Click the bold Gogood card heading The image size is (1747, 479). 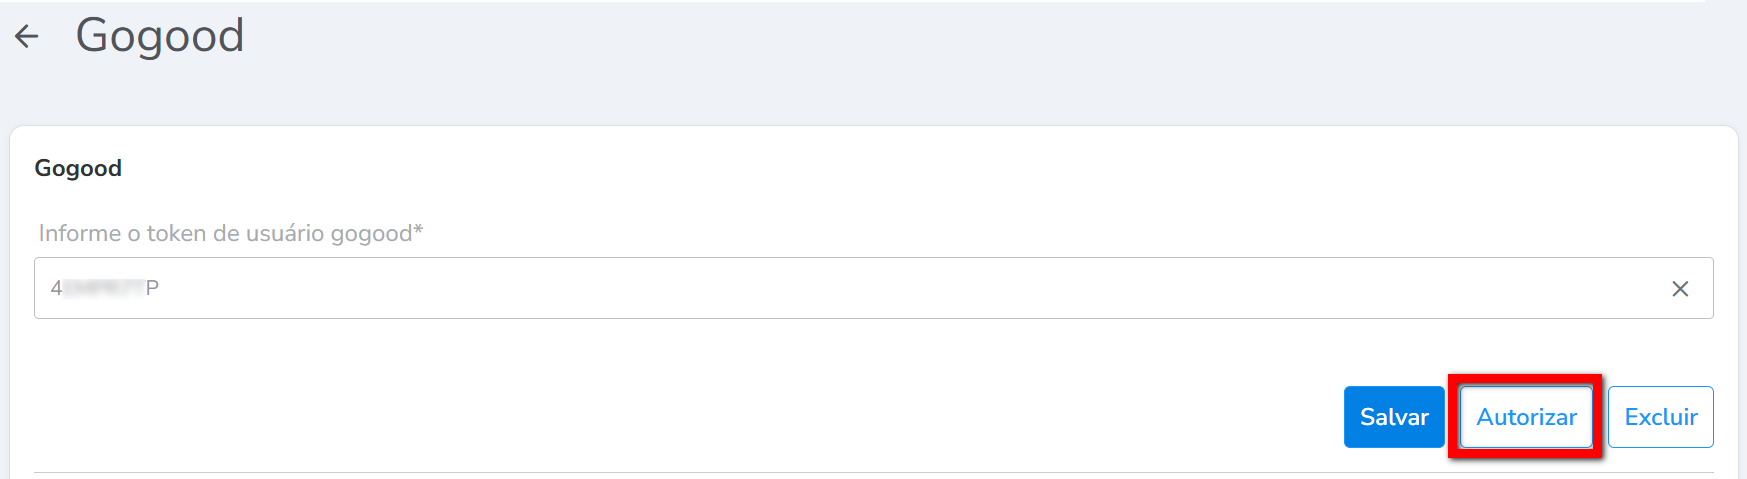(x=78, y=168)
